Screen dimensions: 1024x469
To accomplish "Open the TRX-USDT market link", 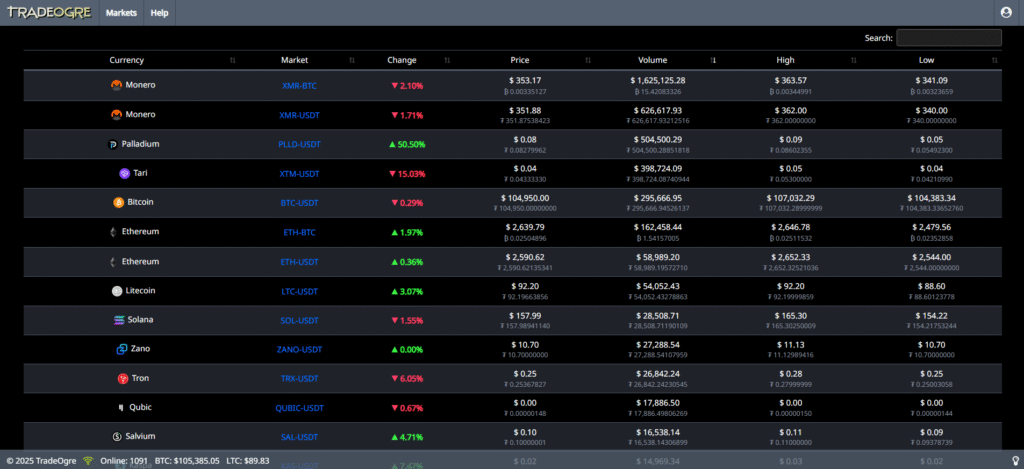I will coord(299,379).
